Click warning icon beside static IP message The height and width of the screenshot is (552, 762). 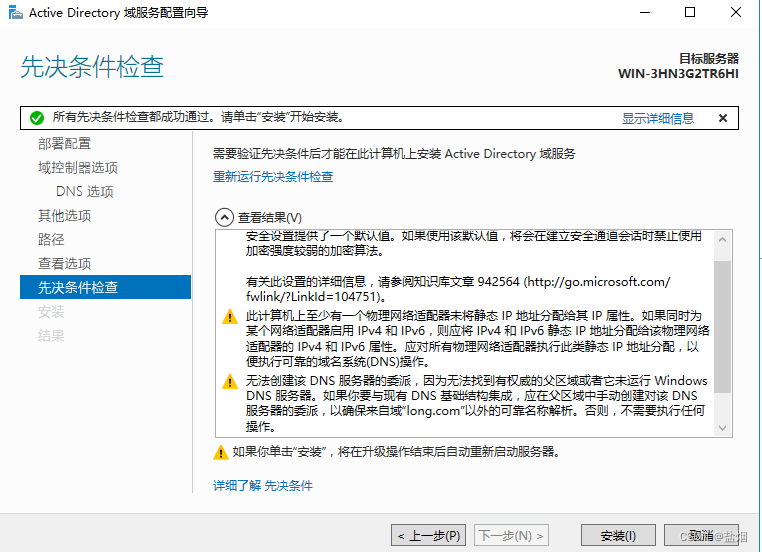[x=230, y=317]
